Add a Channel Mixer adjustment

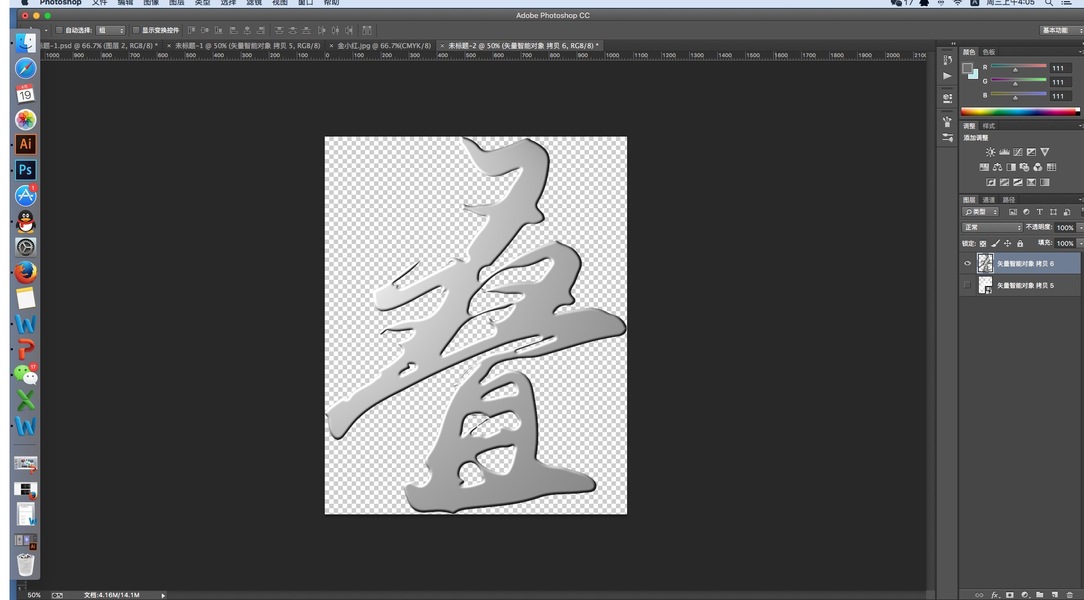(1038, 167)
